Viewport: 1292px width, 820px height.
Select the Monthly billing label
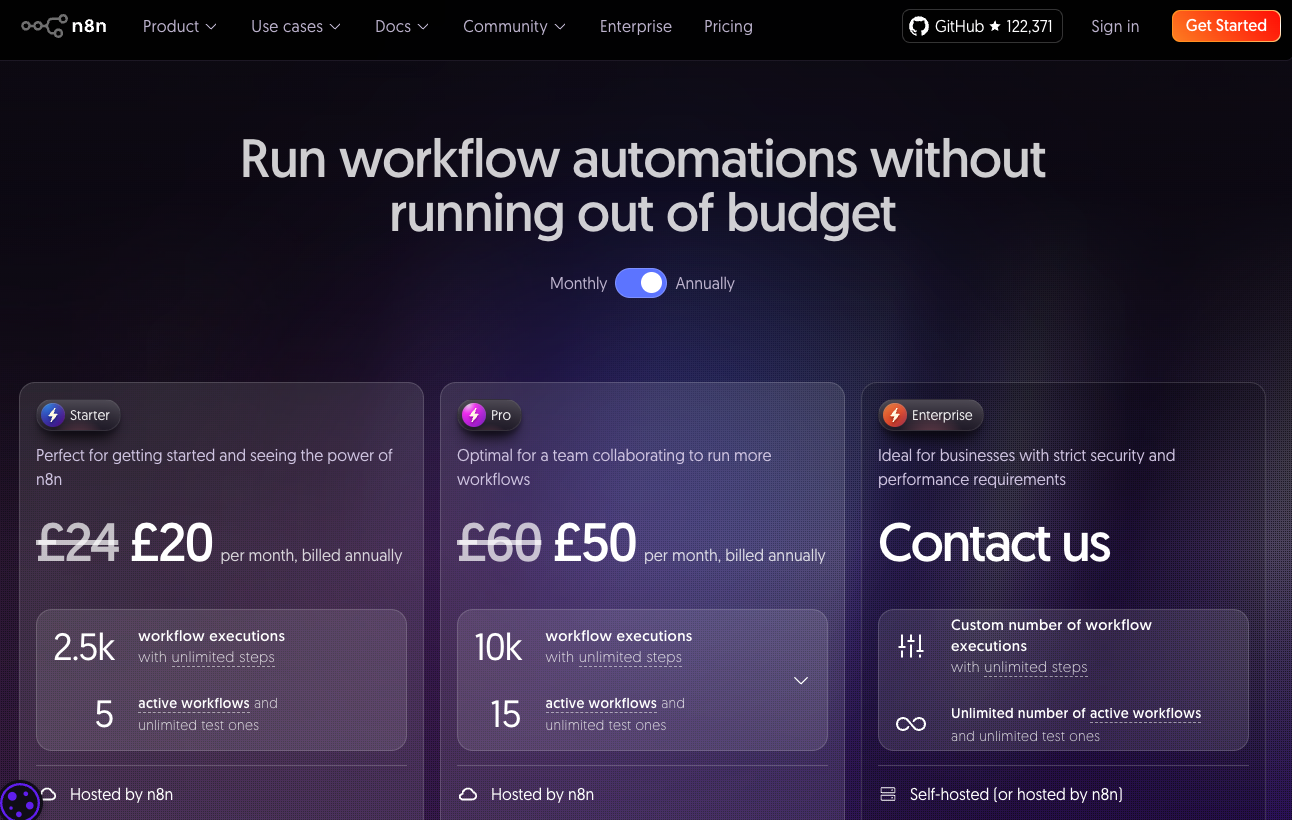point(578,283)
